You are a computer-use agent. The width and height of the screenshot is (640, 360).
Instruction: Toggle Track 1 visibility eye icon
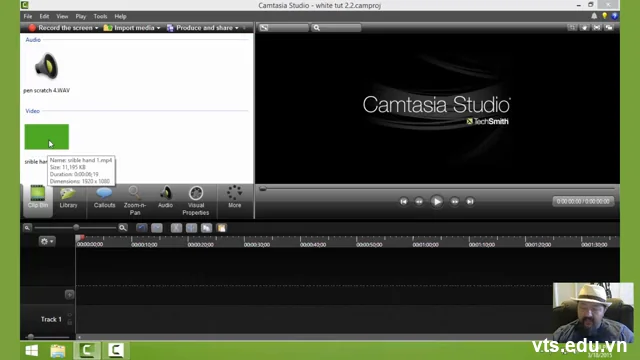pos(69,315)
